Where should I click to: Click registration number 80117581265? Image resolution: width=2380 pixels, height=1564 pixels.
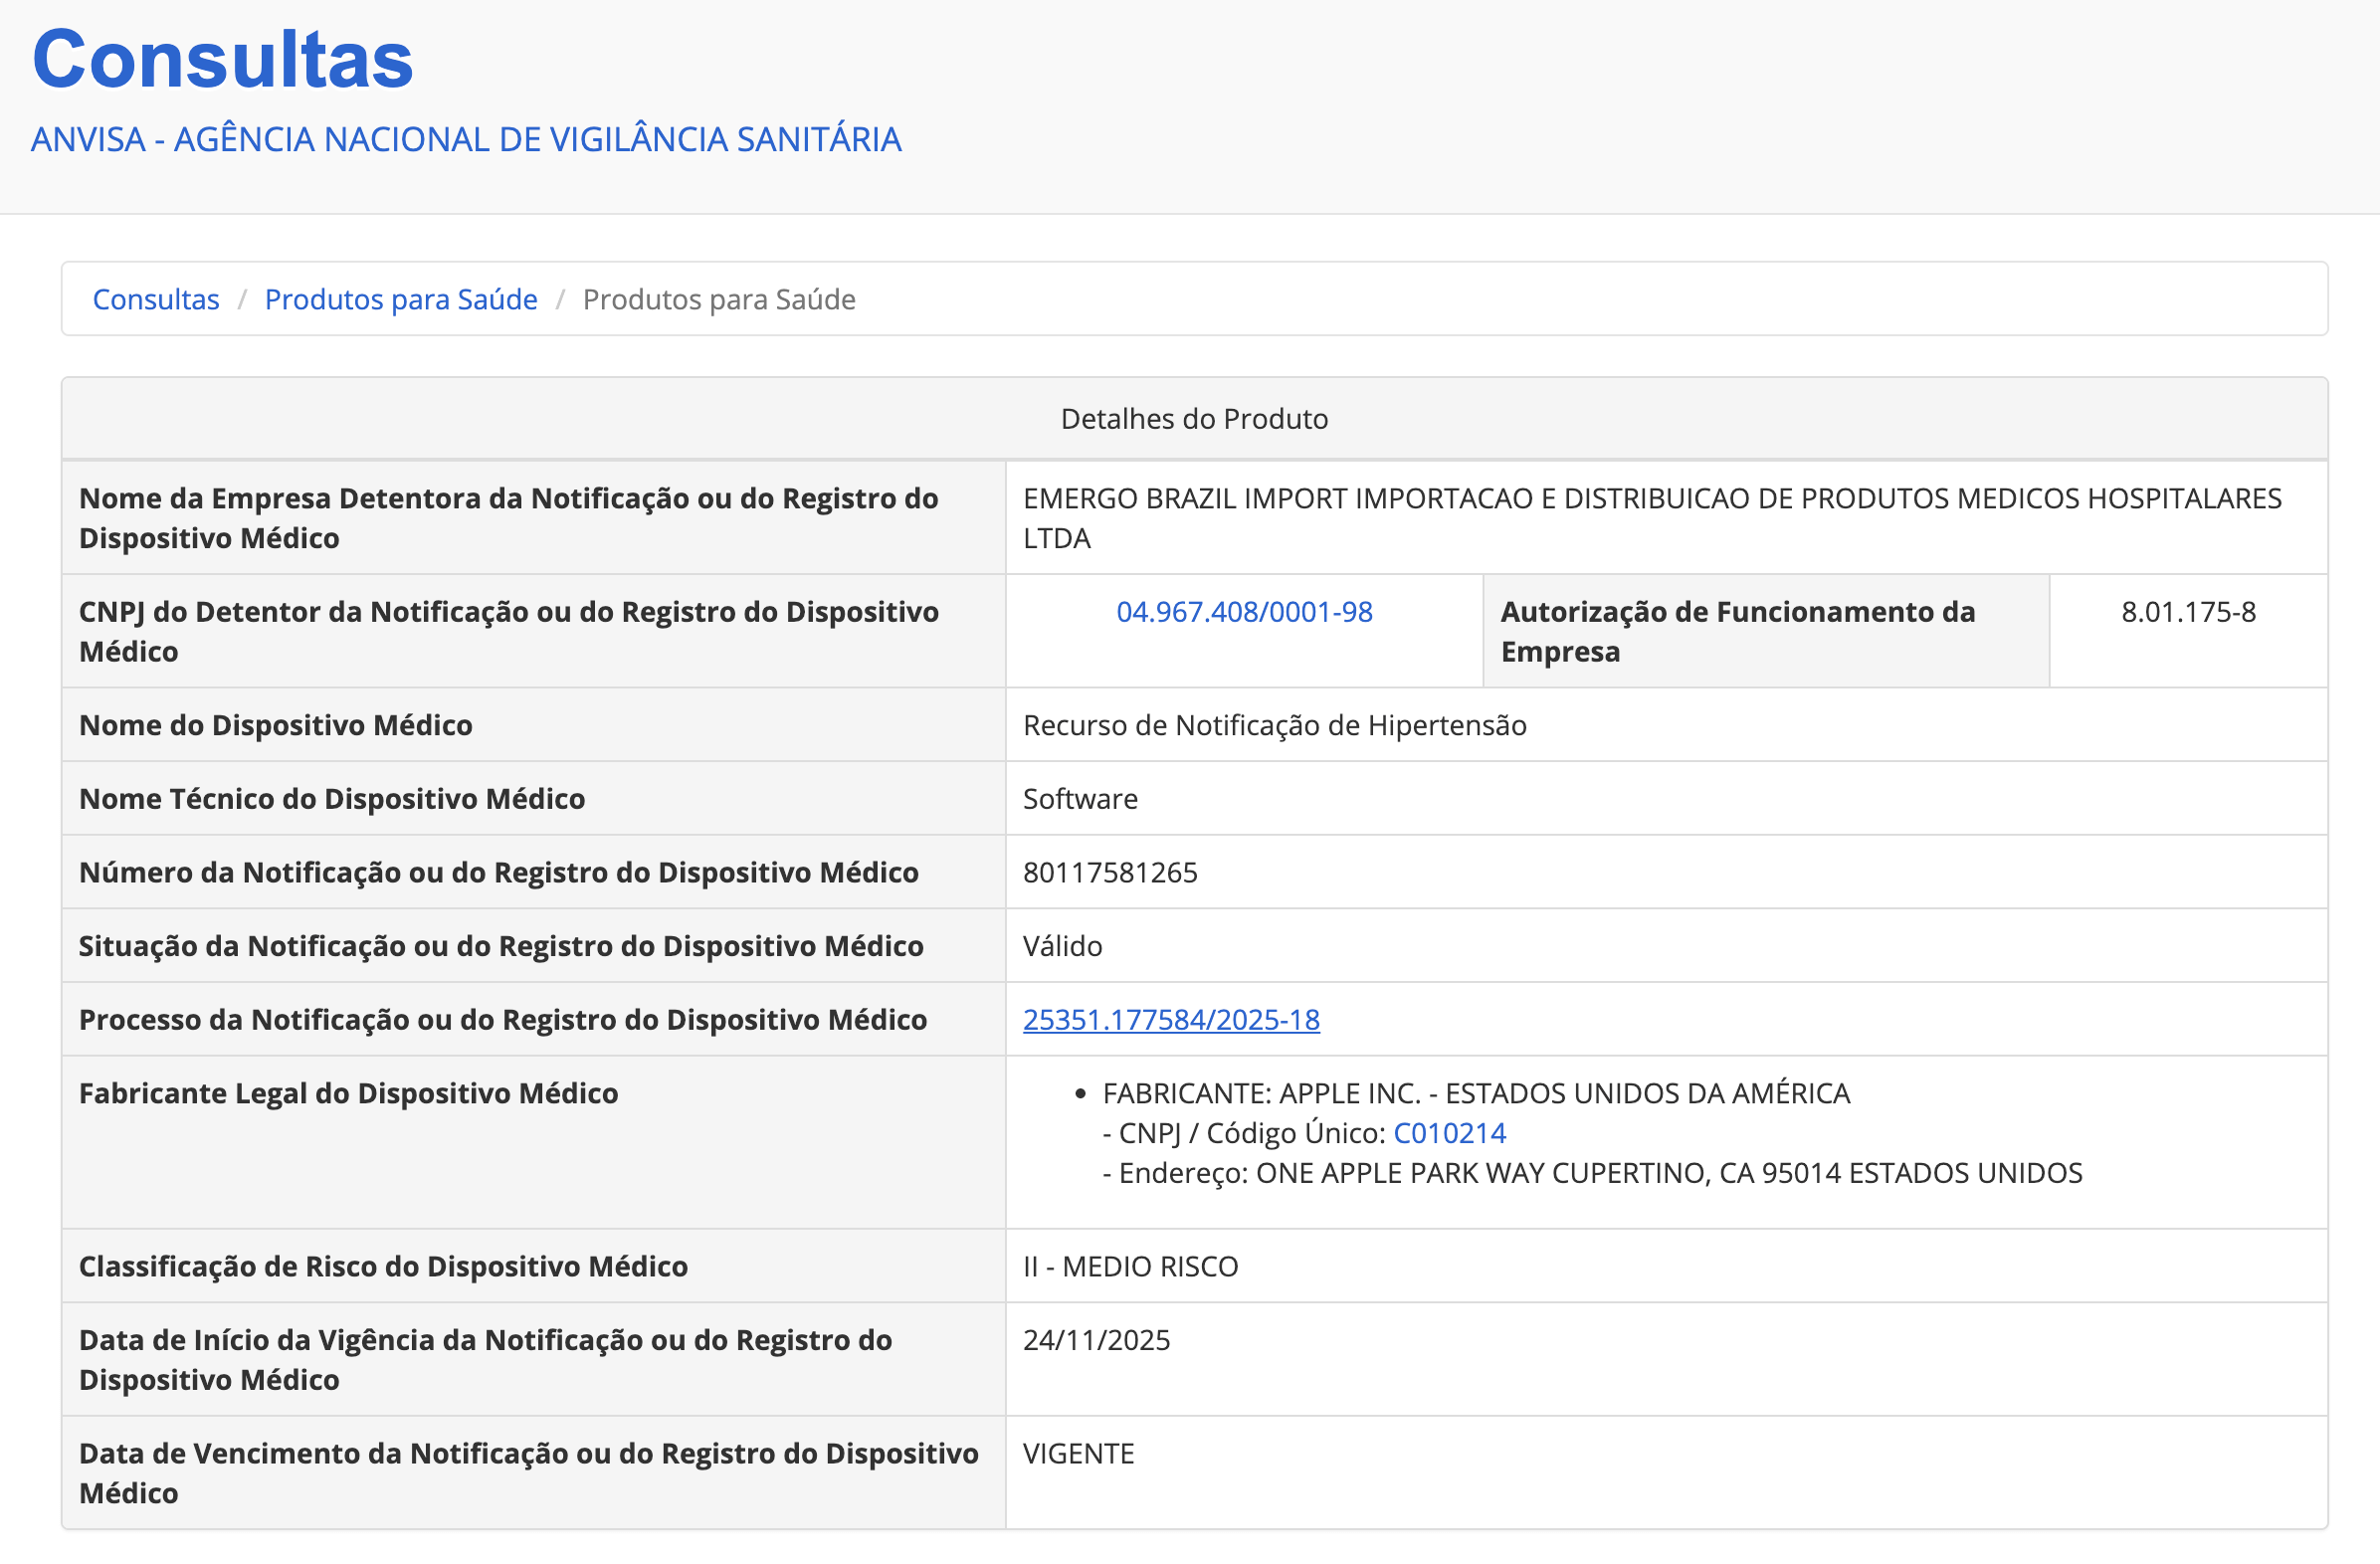(x=1109, y=872)
